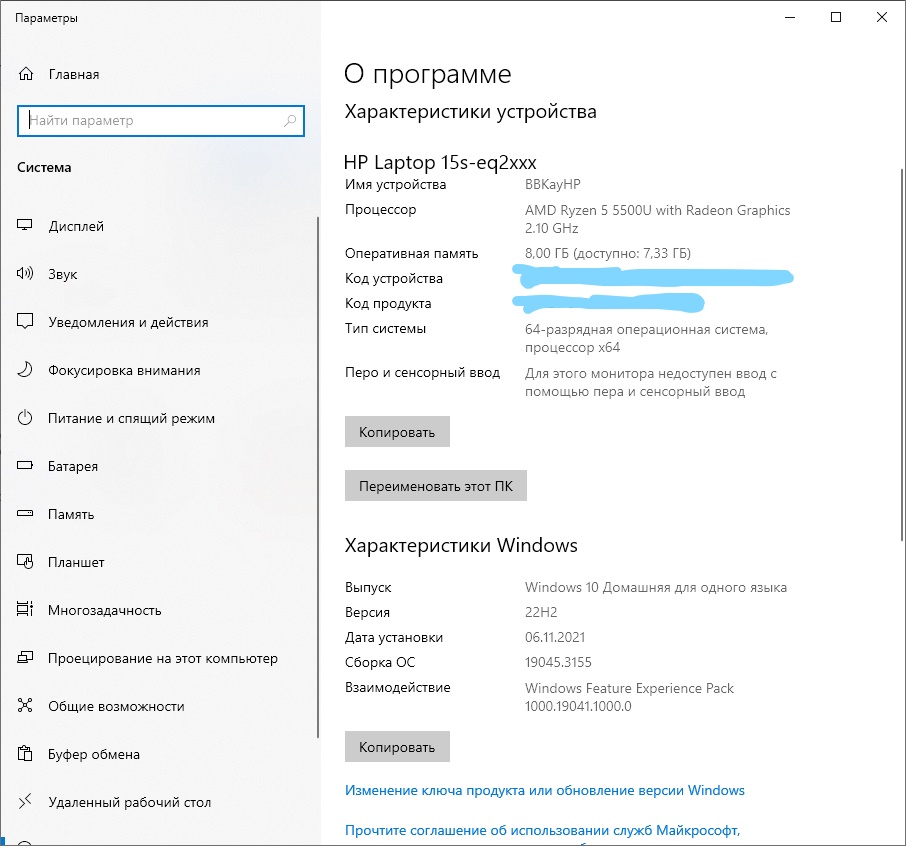Select the AMD Ryzen 5 5500U processor text
906x846 pixels.
click(x=658, y=219)
